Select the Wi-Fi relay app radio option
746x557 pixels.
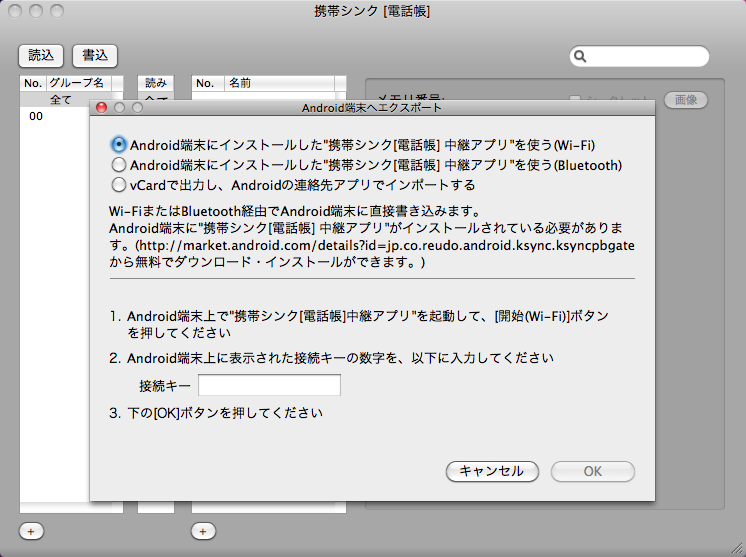(119, 144)
